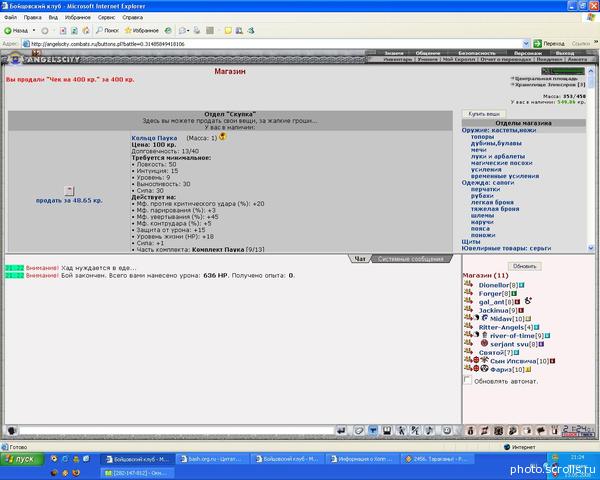
Task: Click the Windows пуск Start button
Action: coord(22,459)
